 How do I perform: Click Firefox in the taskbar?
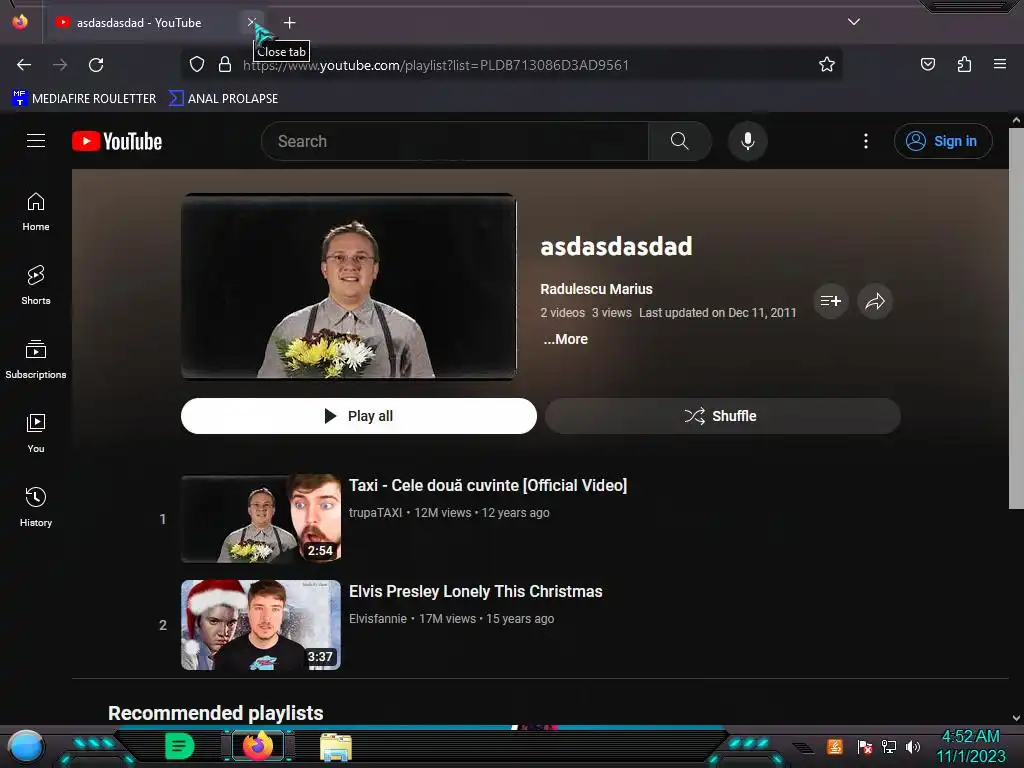(258, 746)
